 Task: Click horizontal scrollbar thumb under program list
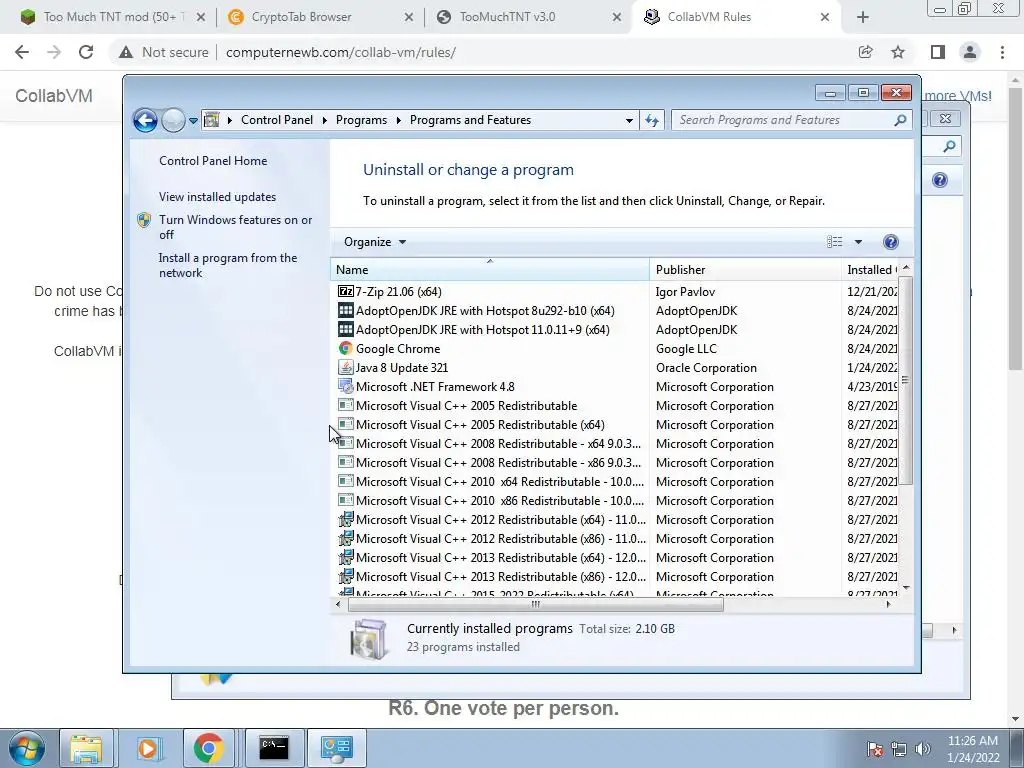pyautogui.click(x=536, y=604)
